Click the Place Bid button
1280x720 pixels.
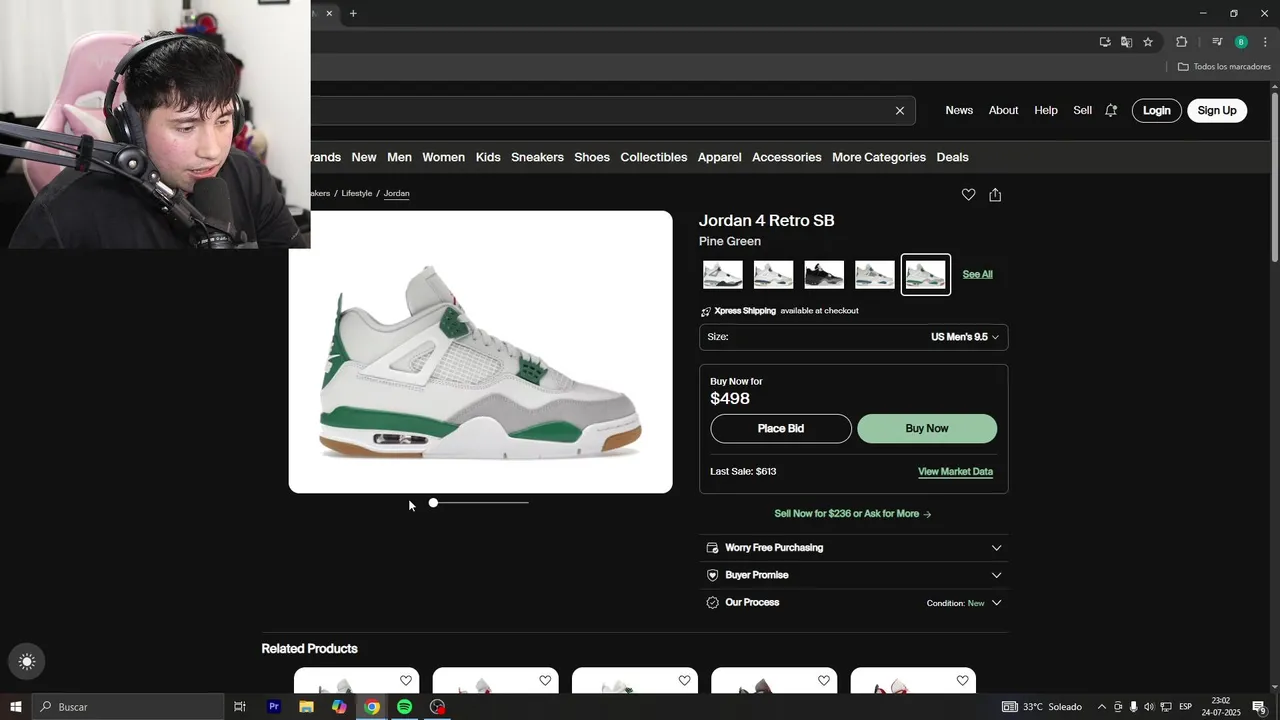(781, 428)
